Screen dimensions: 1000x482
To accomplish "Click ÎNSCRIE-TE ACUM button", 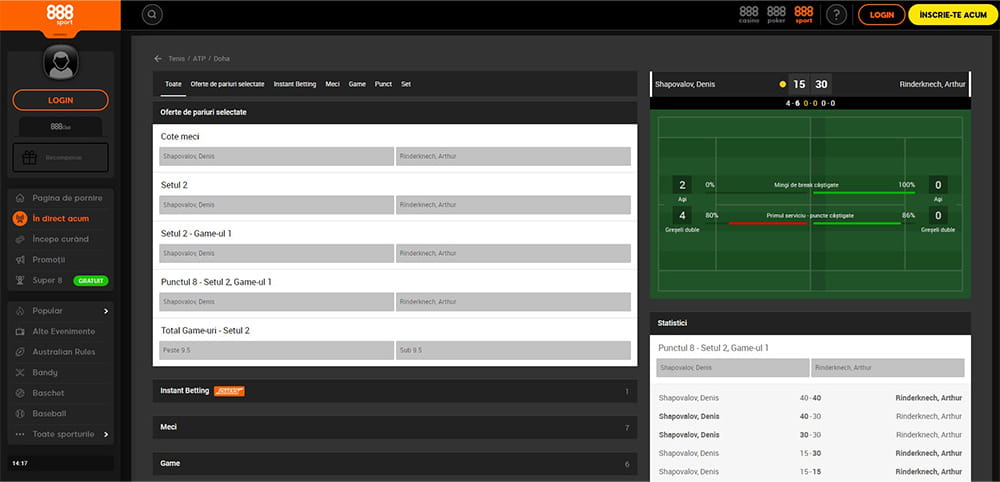I will [x=953, y=15].
